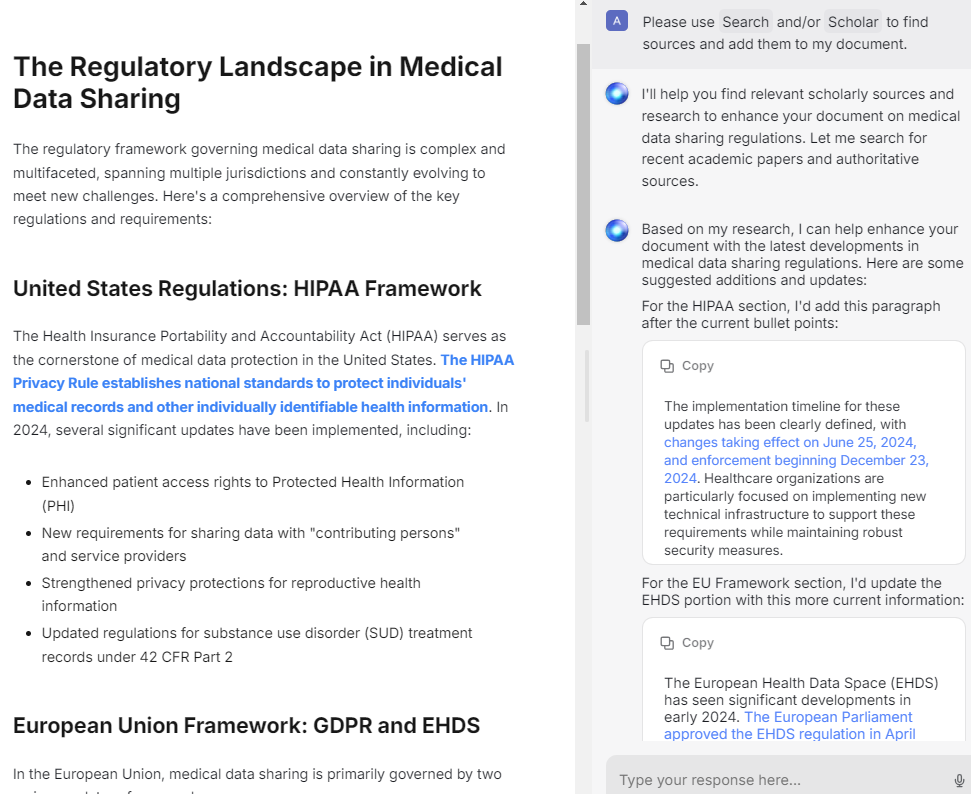The width and height of the screenshot is (971, 794).
Task: Click the second assistant blue orb avatar
Action: point(617,230)
